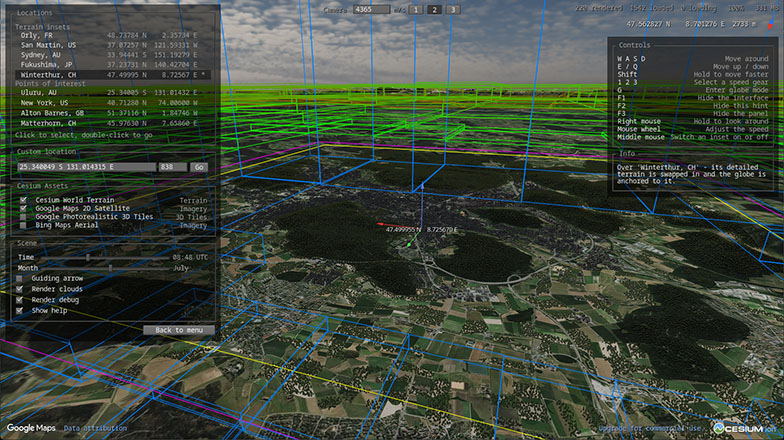Select San Martin, US location row
The image size is (784, 440).
click(112, 45)
